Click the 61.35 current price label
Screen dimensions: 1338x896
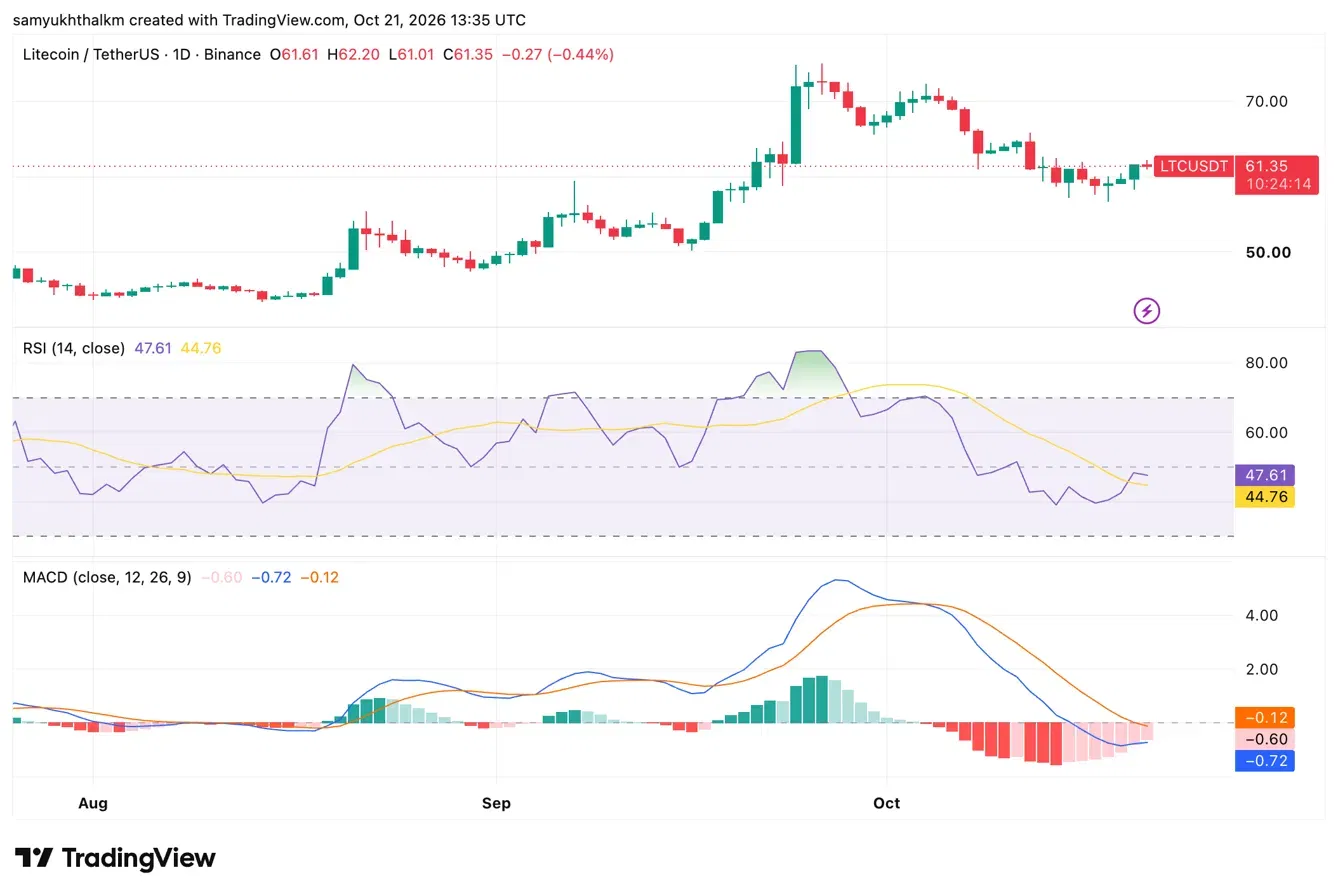(1265, 166)
